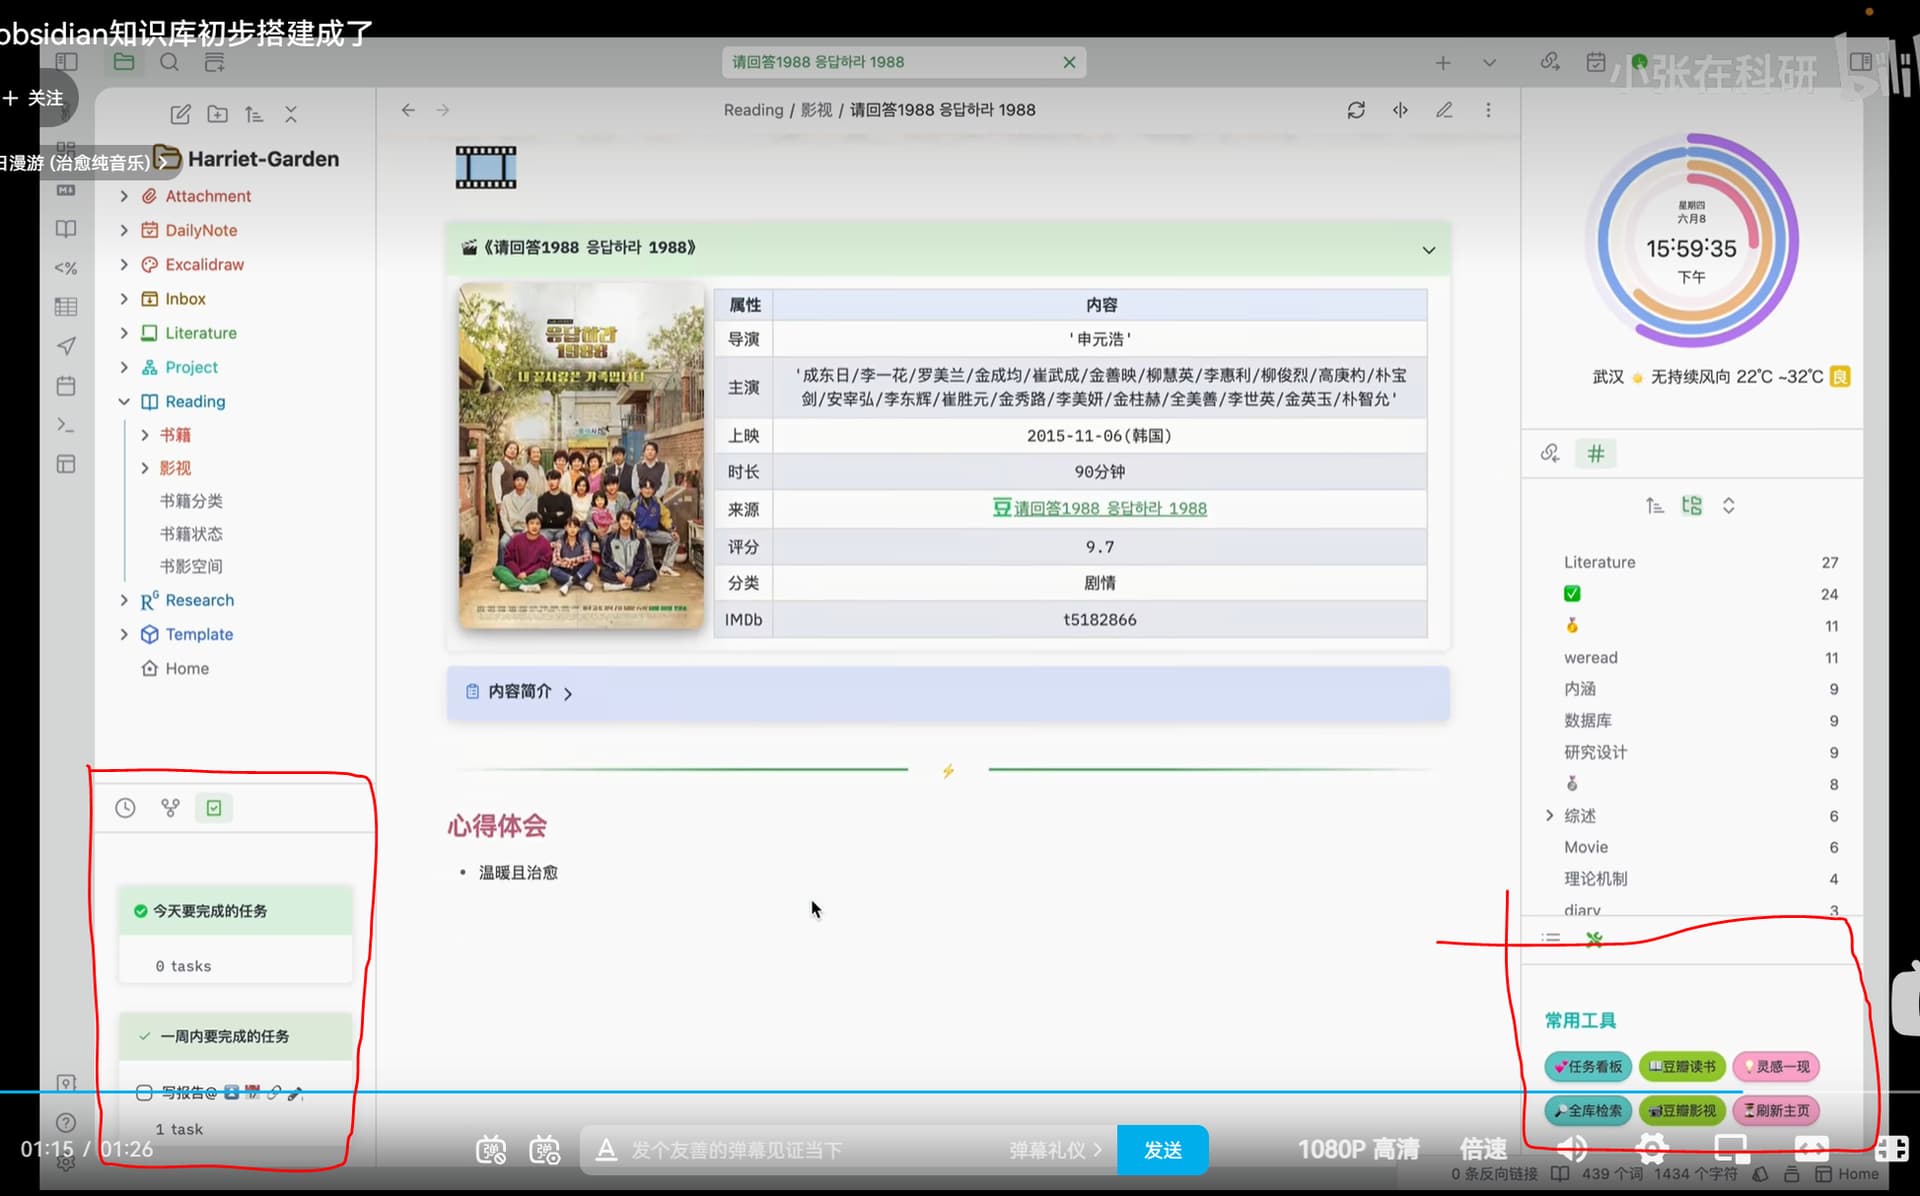Open the note's more options menu
The height and width of the screenshot is (1196, 1920).
(1488, 110)
